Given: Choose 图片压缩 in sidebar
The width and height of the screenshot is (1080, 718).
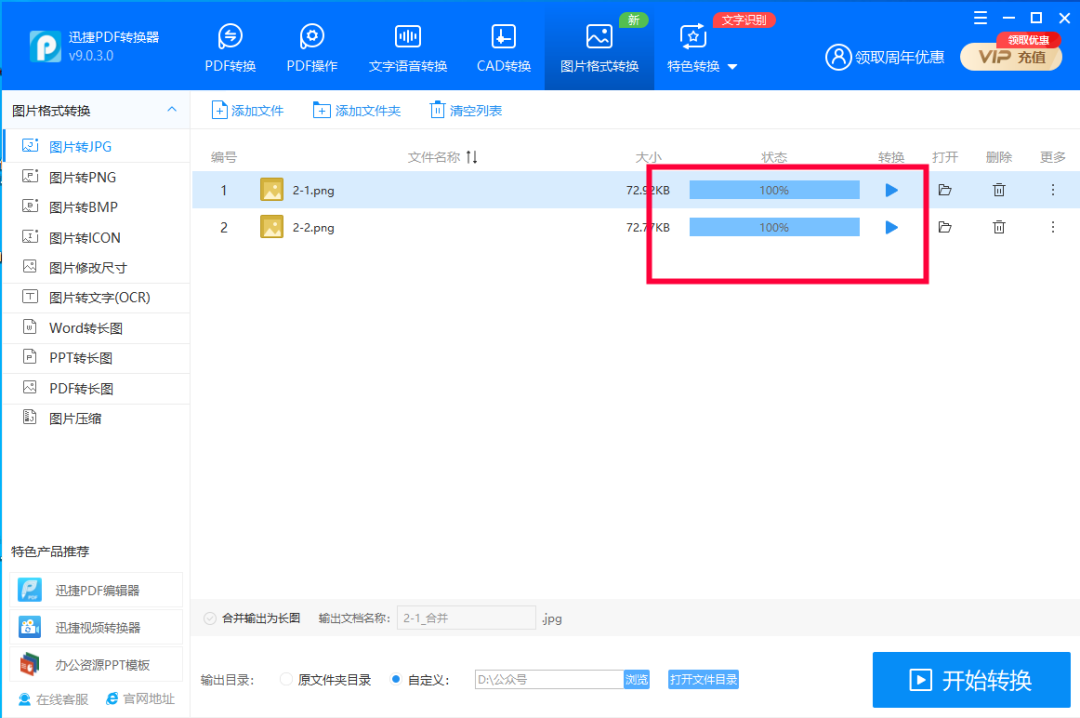Looking at the screenshot, I should click(96, 418).
